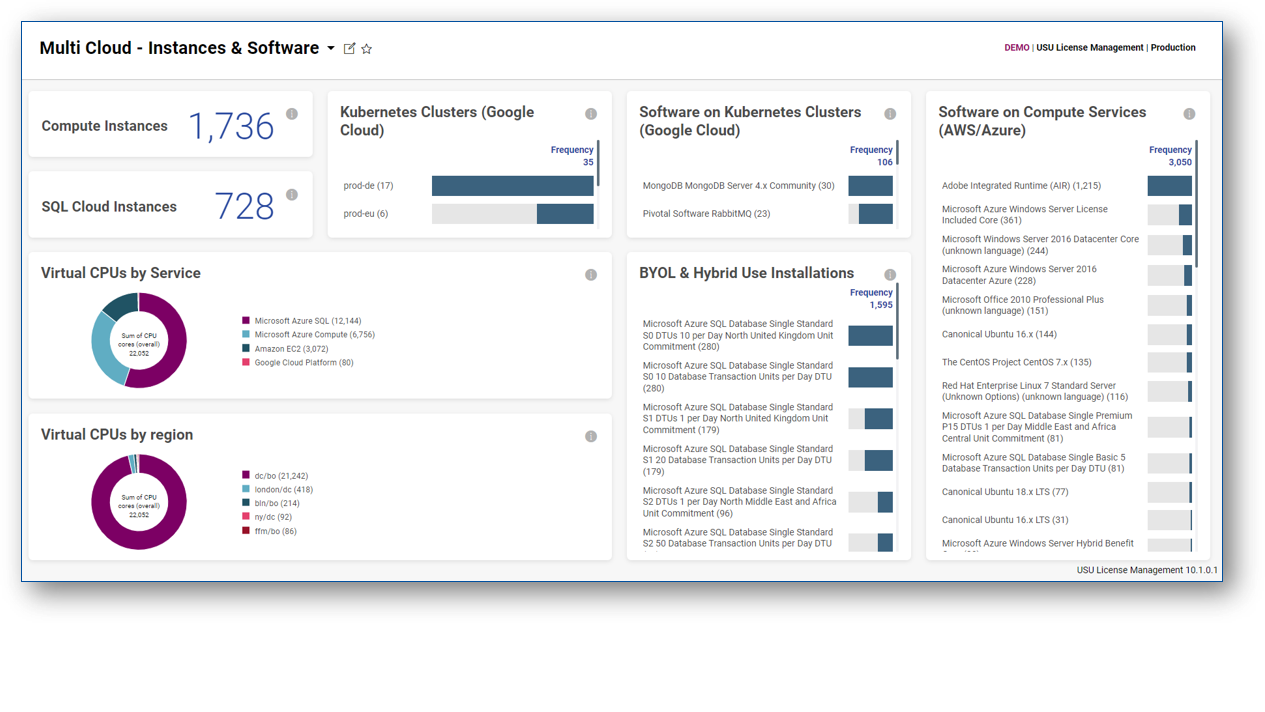
Task: Open info icon for Virtual CPUs by Service
Action: 591,275
